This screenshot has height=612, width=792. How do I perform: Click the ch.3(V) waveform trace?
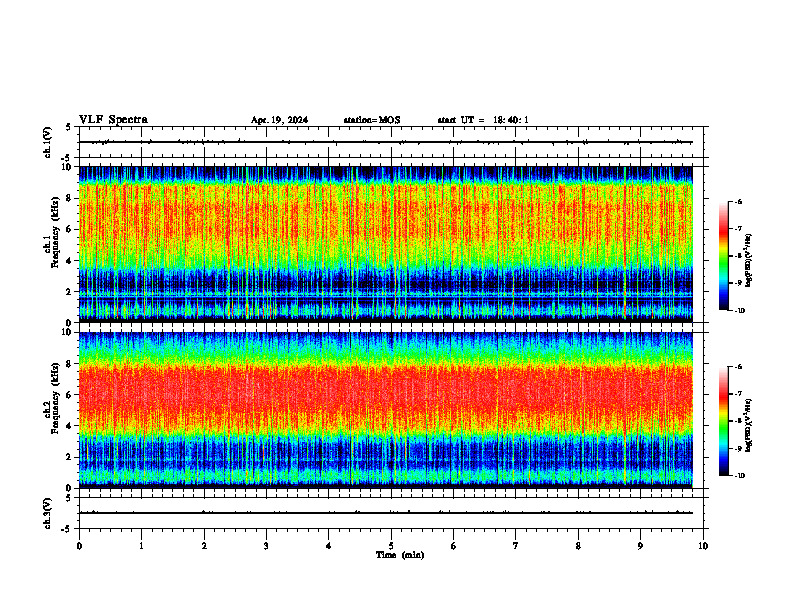tap(386, 513)
